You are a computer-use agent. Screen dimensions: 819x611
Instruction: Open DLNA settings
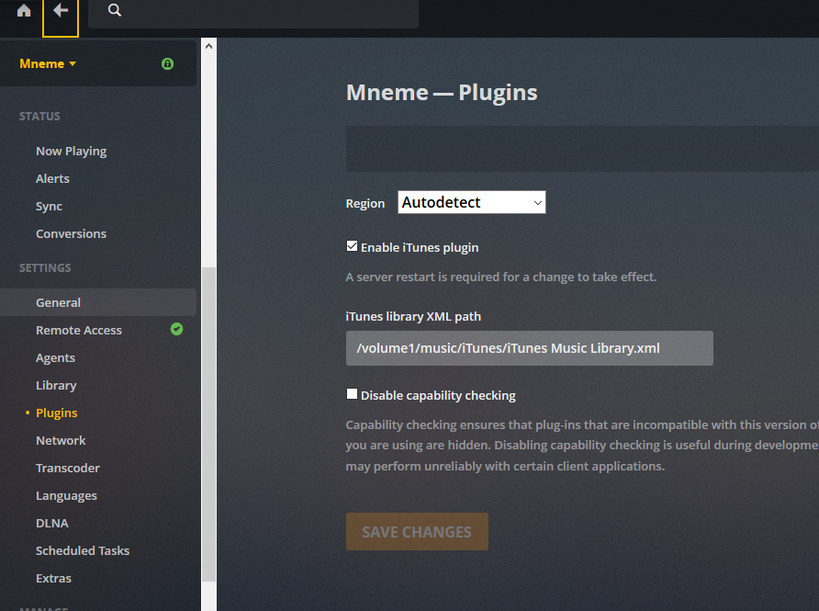click(52, 523)
